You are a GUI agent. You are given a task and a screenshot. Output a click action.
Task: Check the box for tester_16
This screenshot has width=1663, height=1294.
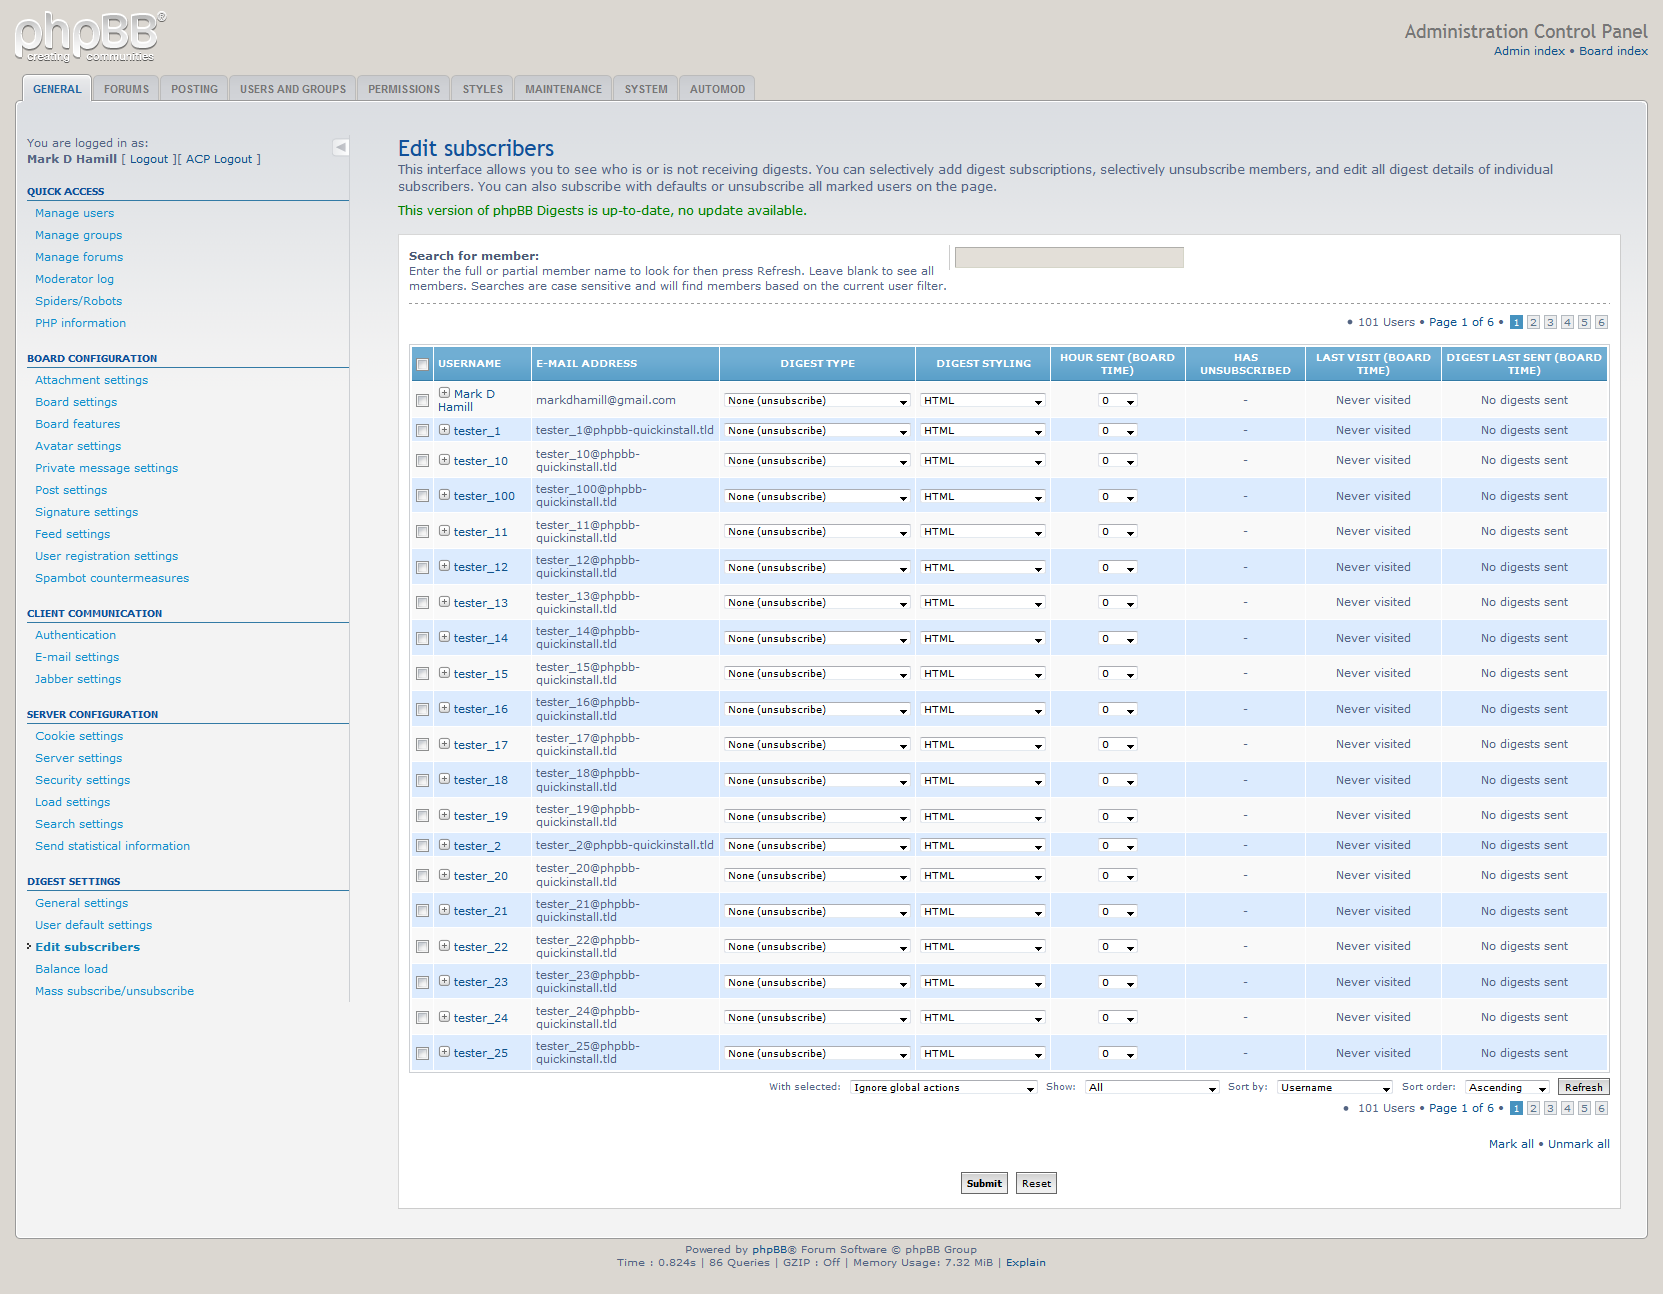[422, 709]
